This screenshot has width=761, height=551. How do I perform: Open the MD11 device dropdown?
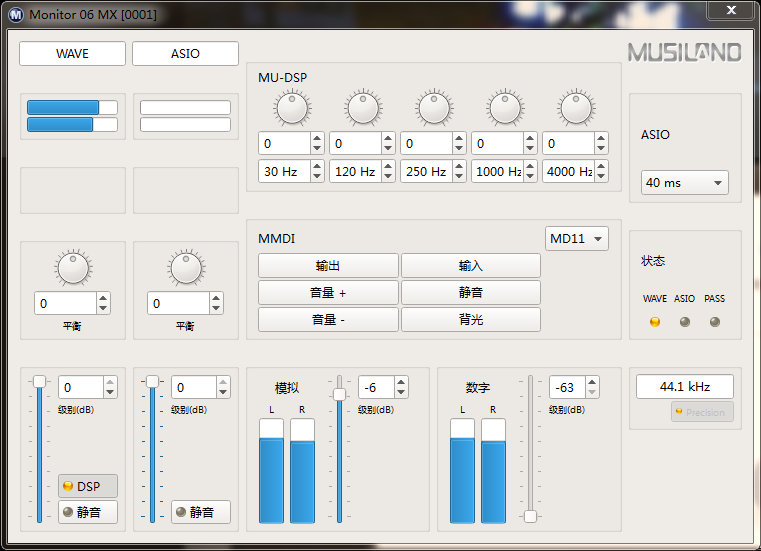[x=577, y=238]
